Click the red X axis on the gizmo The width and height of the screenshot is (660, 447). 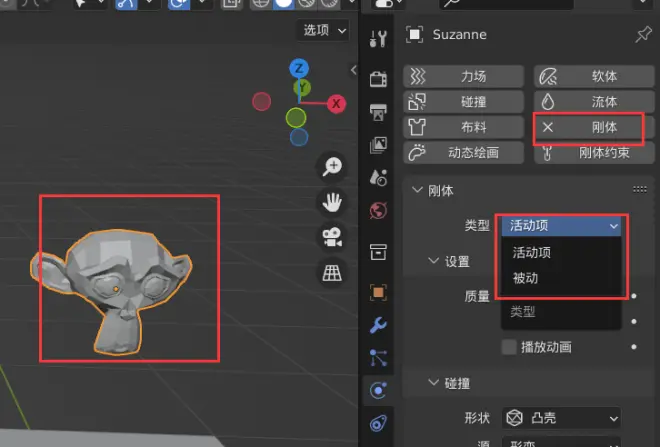point(336,104)
